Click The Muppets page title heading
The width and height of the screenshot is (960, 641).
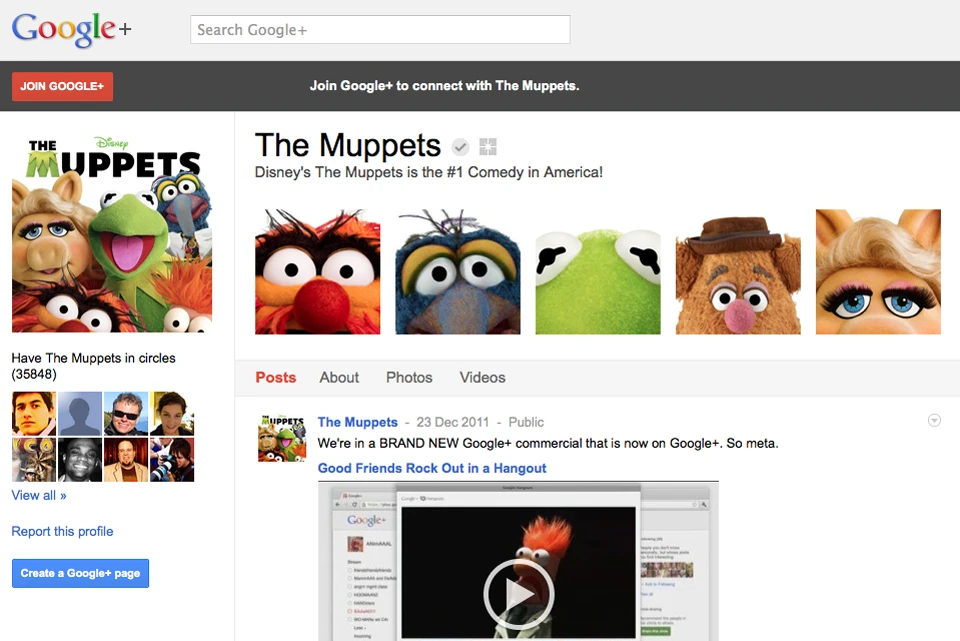point(348,146)
